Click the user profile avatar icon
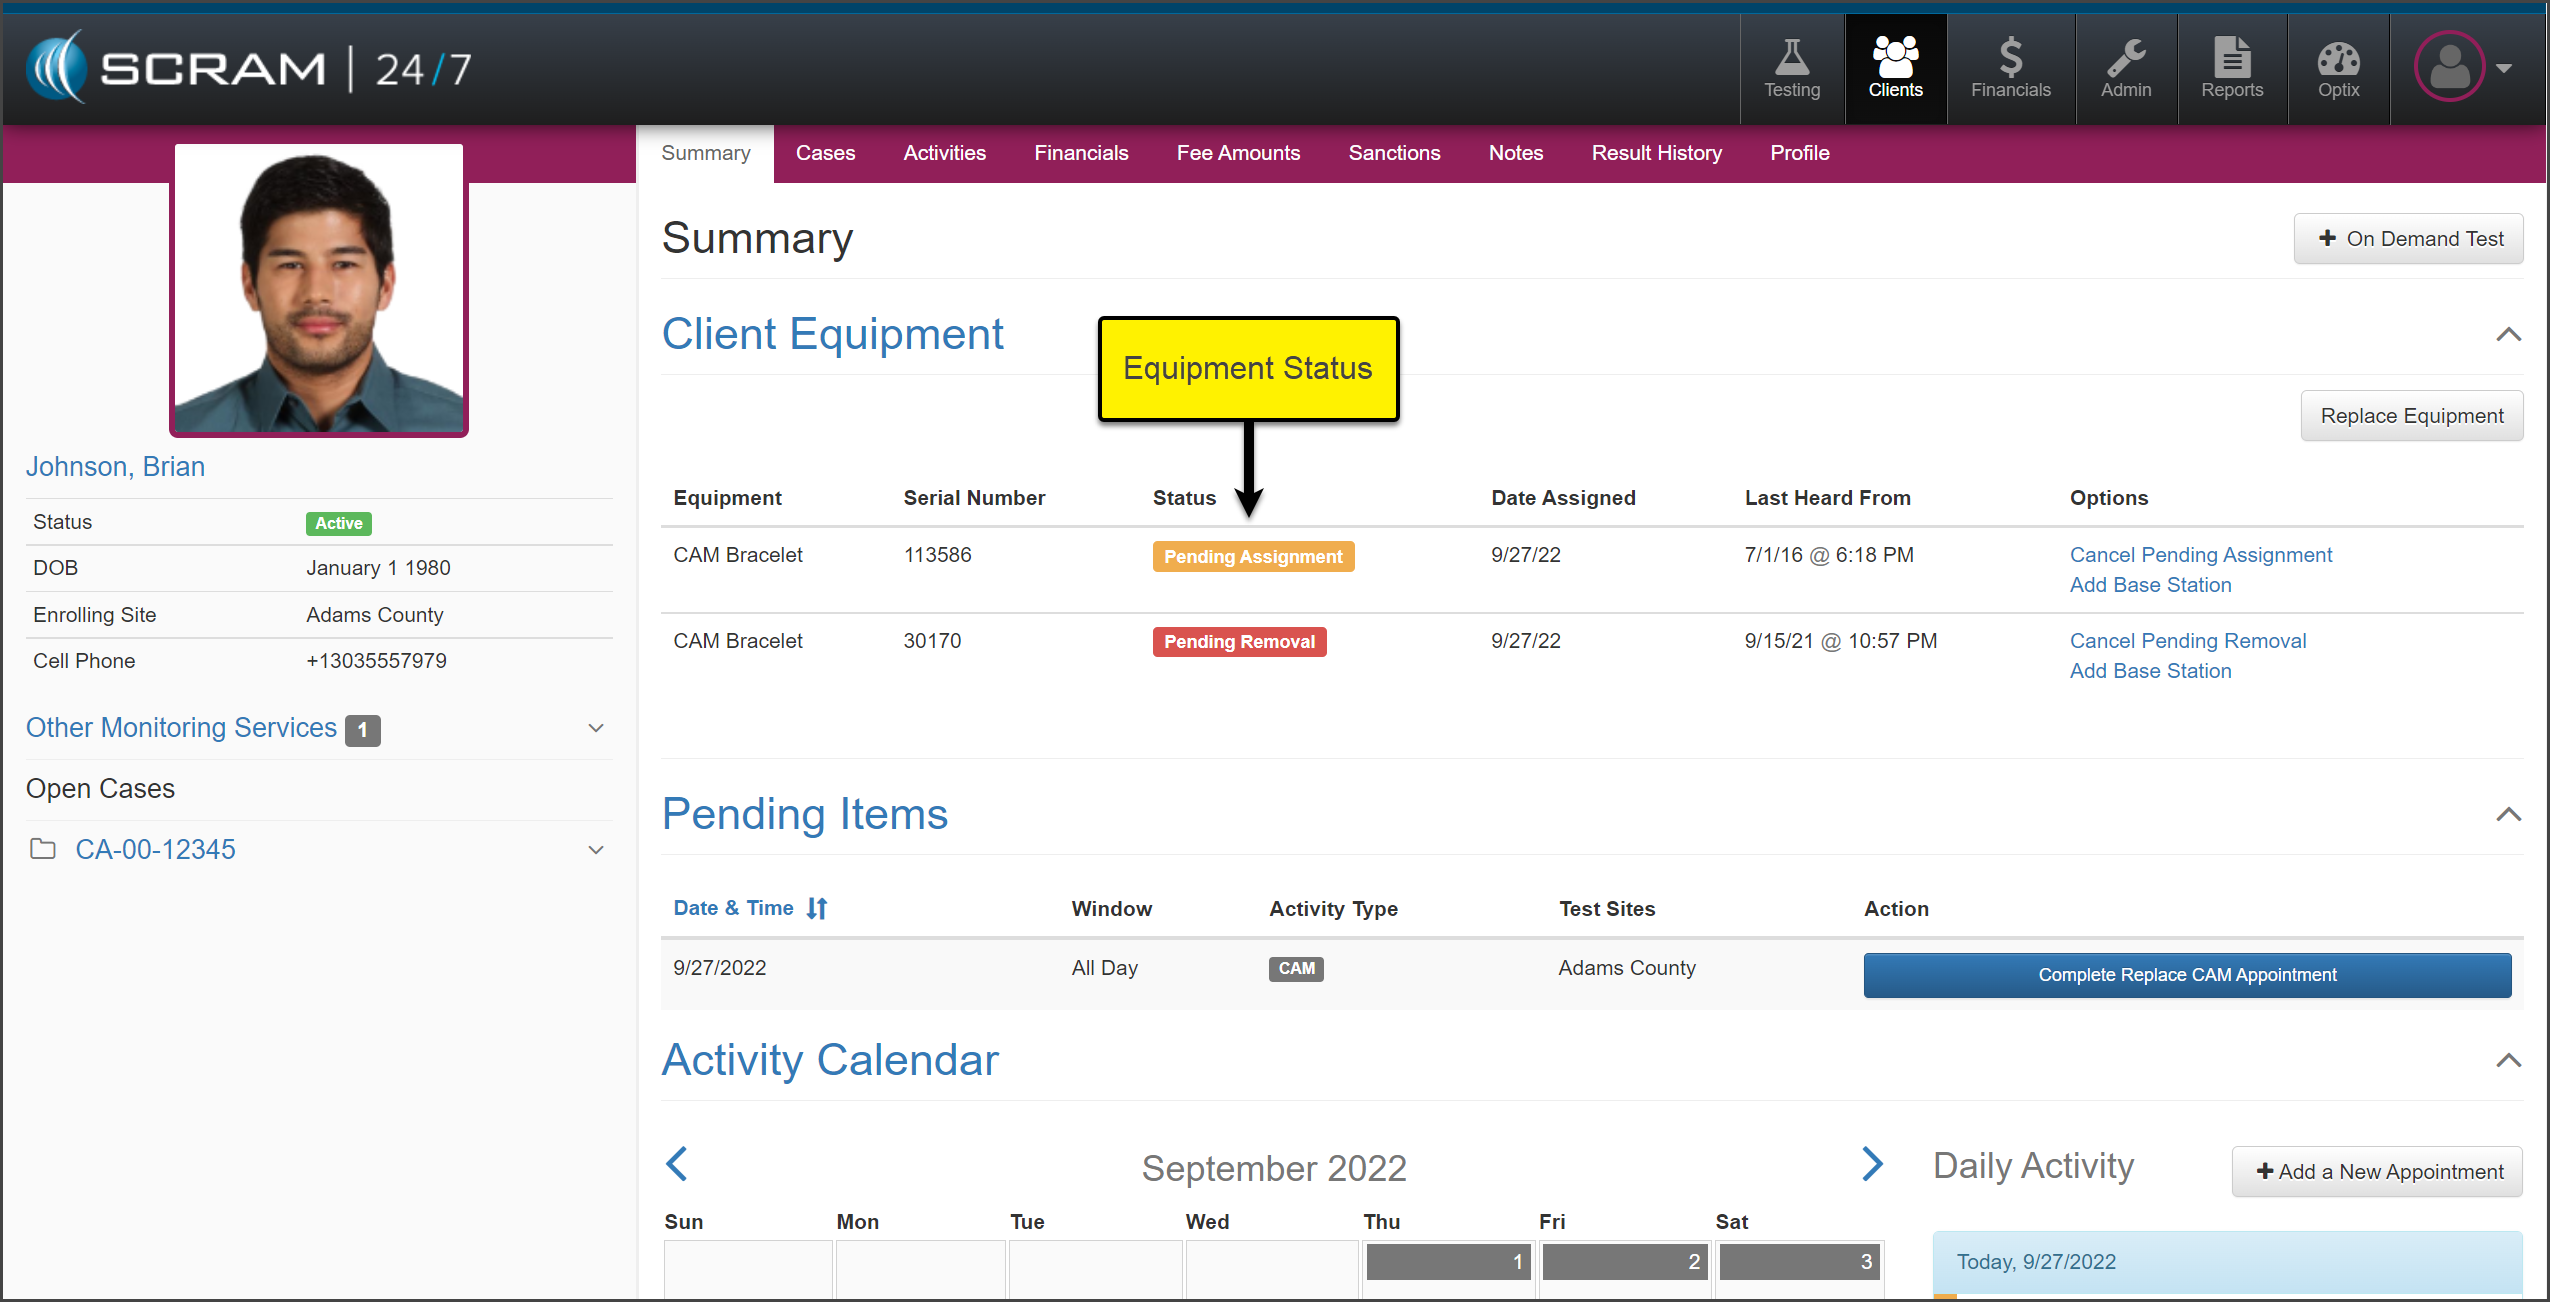 2450,67
